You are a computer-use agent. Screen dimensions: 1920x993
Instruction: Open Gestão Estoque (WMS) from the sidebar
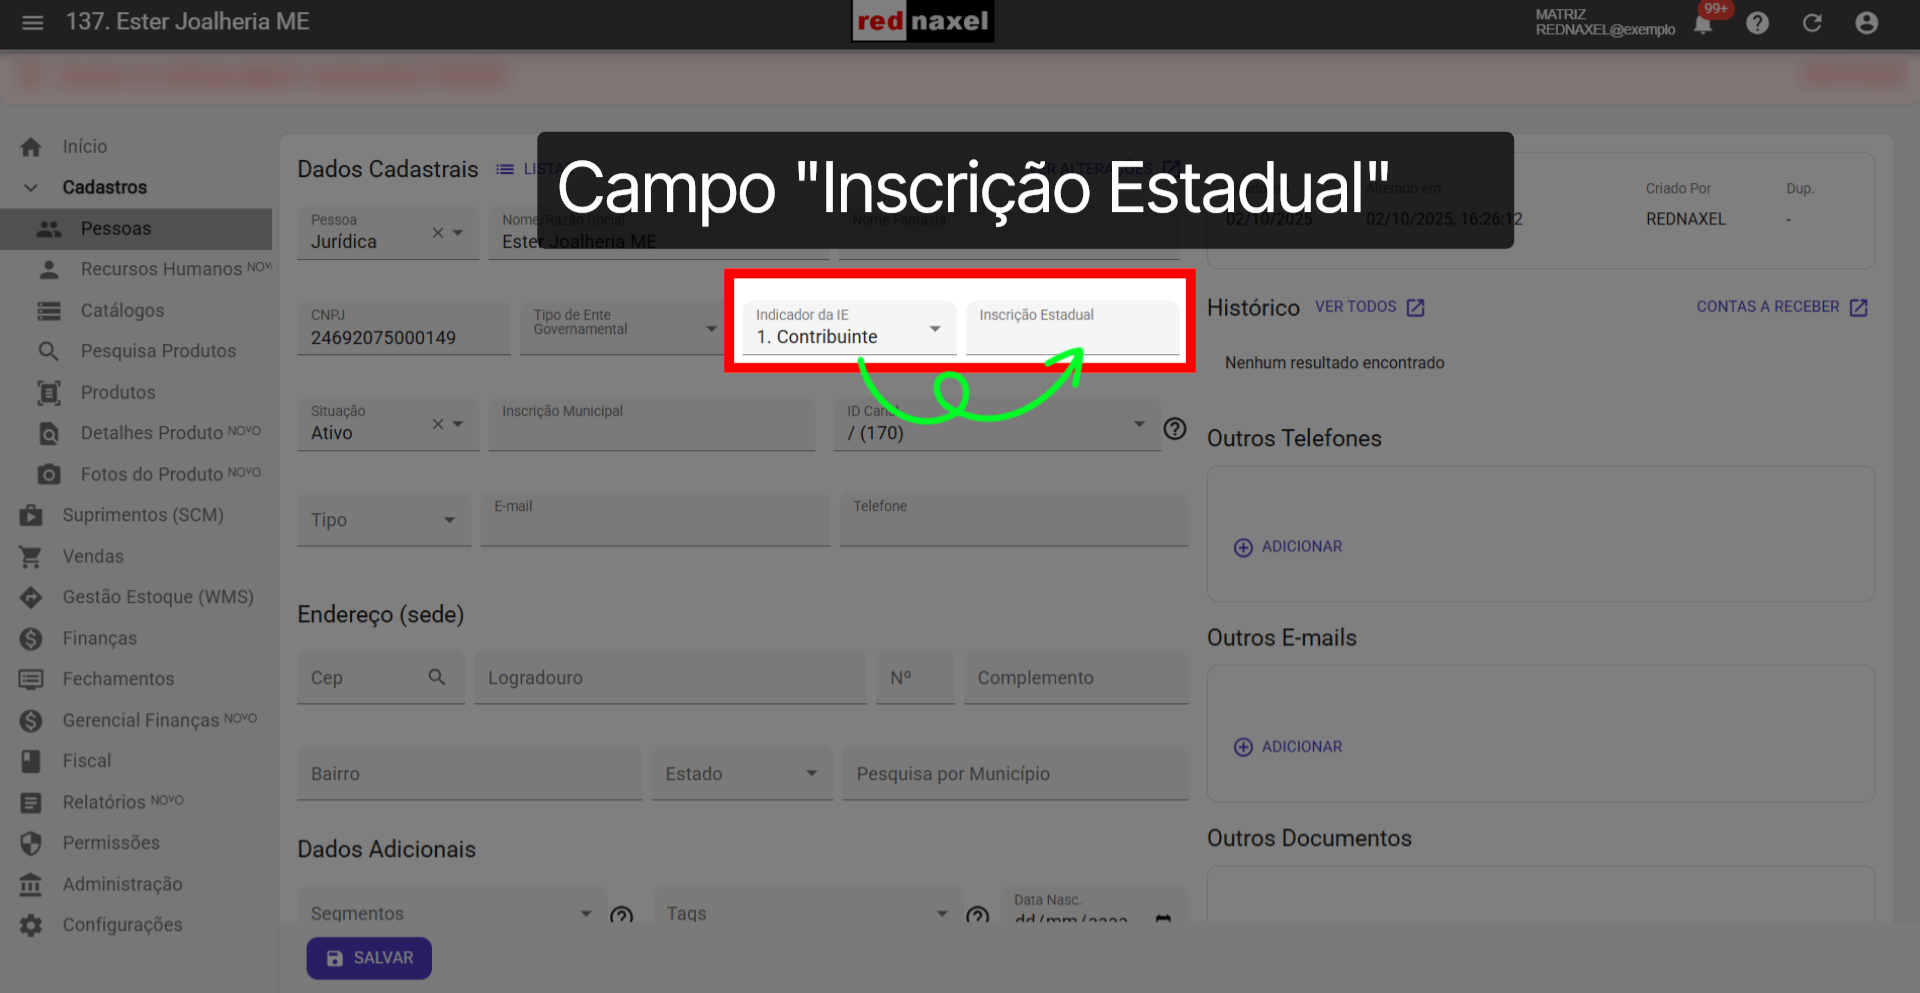pos(31,597)
